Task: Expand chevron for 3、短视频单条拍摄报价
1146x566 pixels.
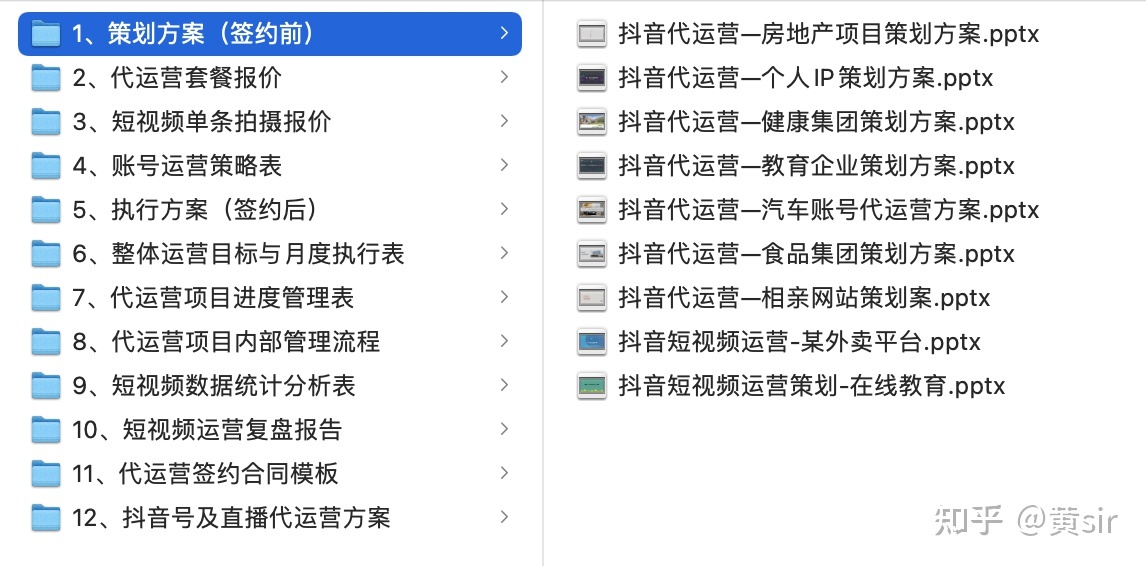Action: [504, 122]
